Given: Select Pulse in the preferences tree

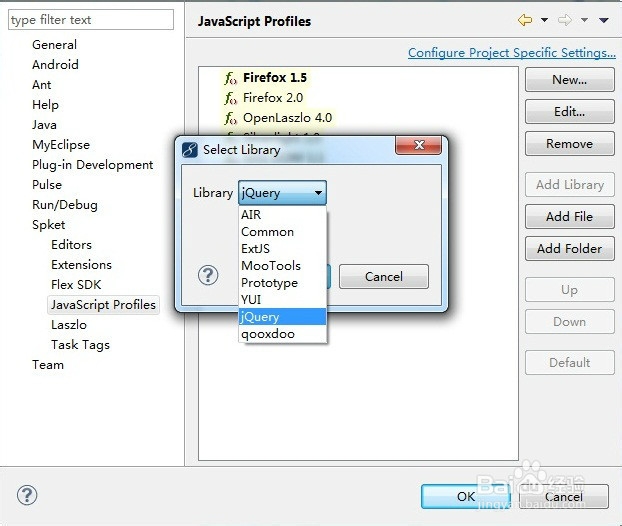Looking at the screenshot, I should click(x=47, y=185).
